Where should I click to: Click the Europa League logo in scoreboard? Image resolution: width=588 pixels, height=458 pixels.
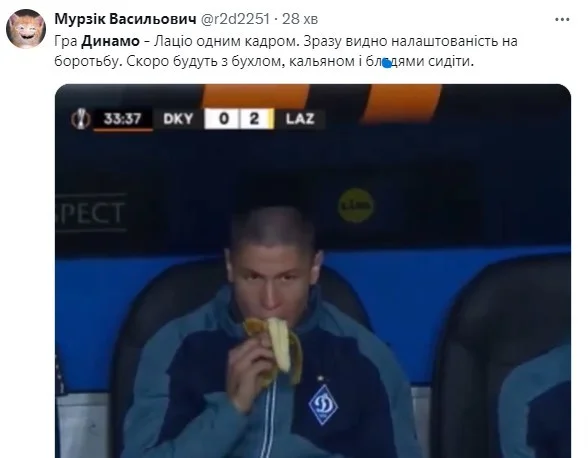(x=81, y=119)
